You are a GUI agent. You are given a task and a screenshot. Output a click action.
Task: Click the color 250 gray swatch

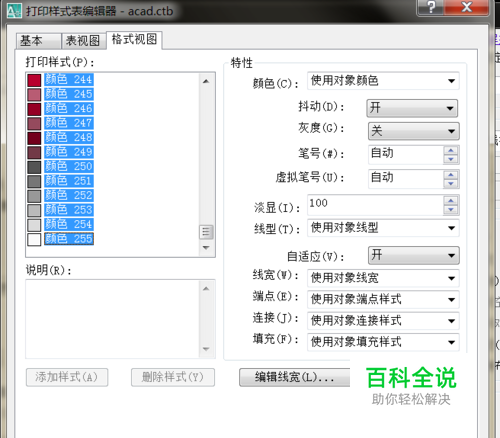34,167
